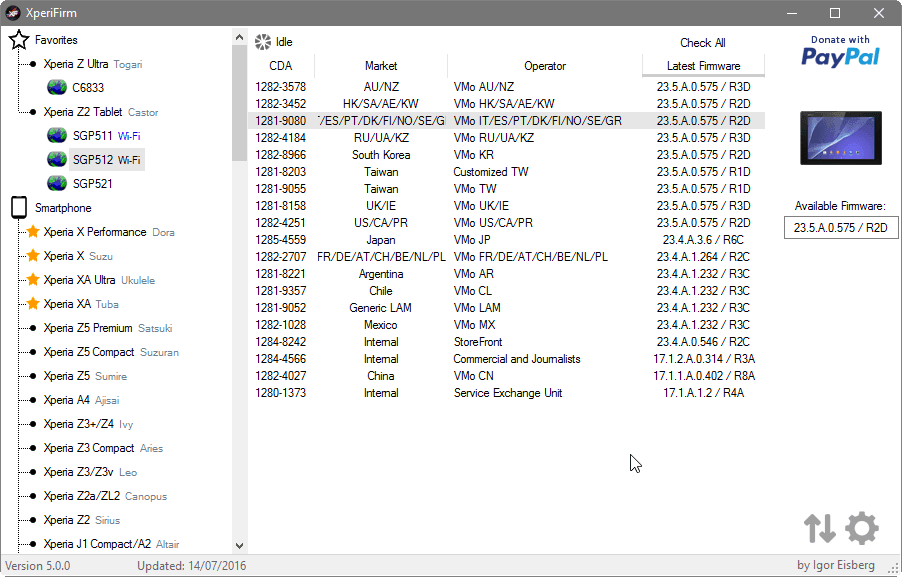Select the Xperia Z5 Sumire entry
Viewport: 902px width, 577px height.
coord(85,376)
